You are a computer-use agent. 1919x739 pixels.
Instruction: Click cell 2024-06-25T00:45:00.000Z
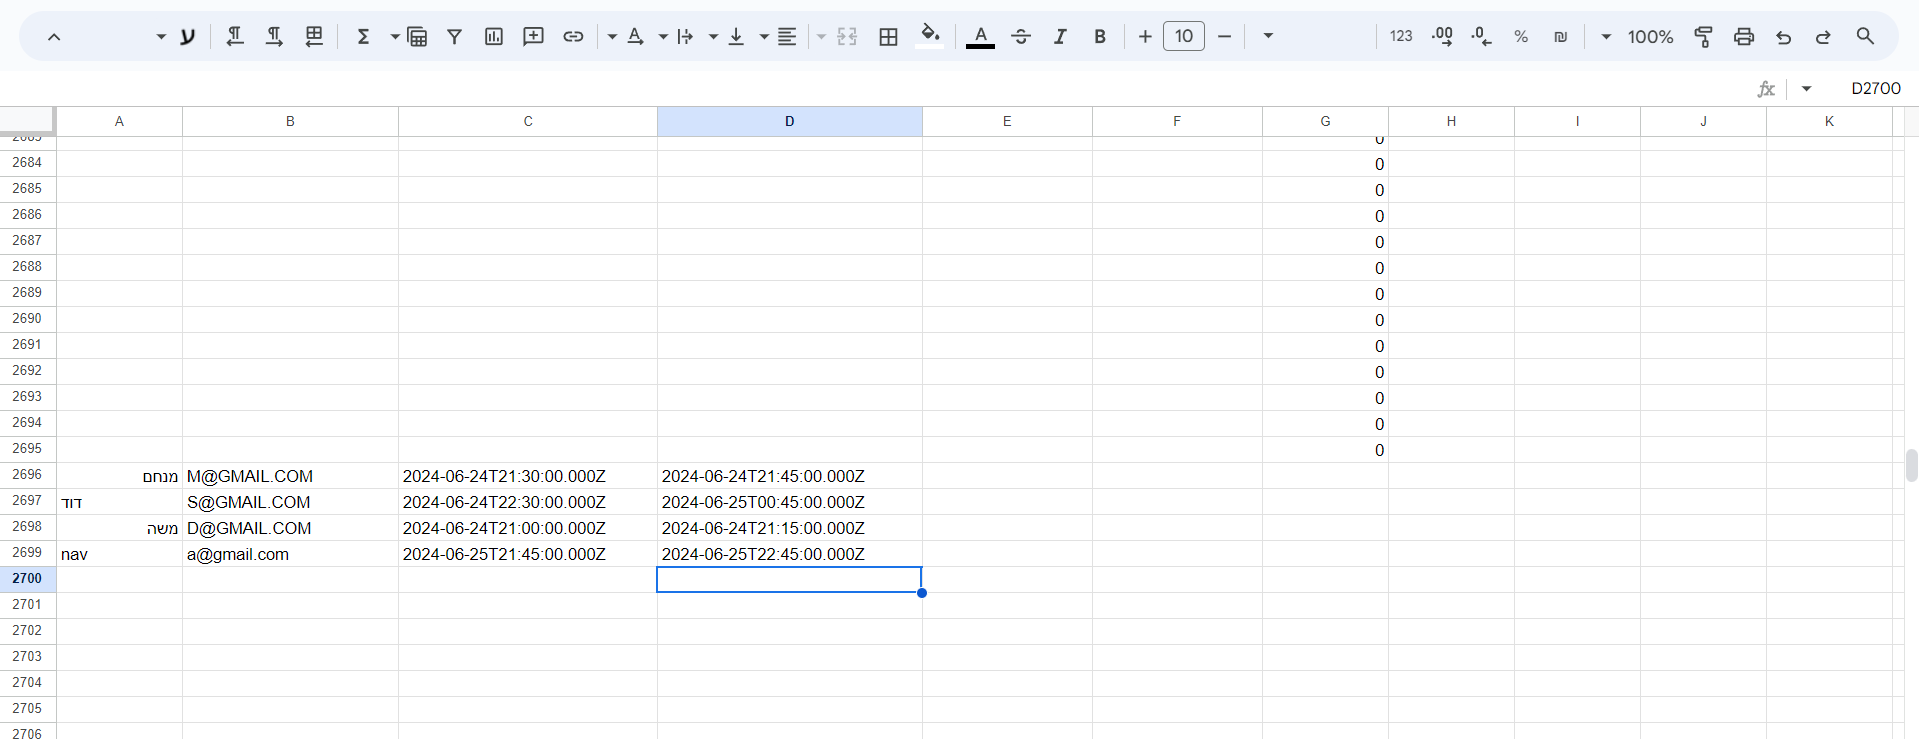790,502
